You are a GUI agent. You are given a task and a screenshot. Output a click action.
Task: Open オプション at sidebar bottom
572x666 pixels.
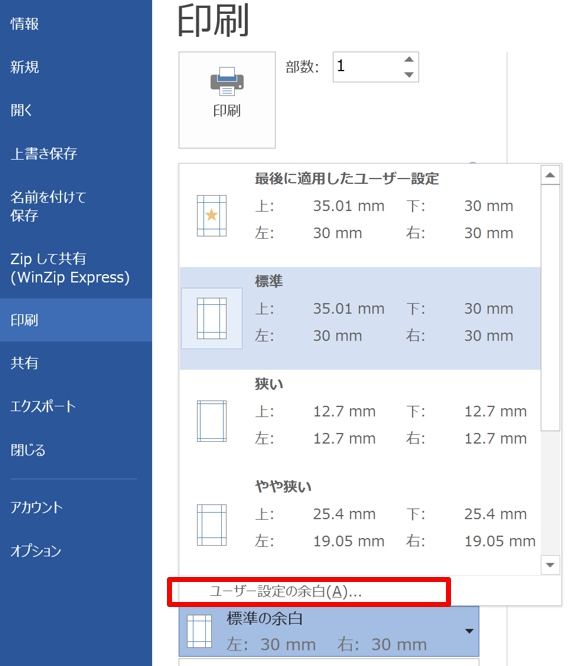(x=36, y=551)
